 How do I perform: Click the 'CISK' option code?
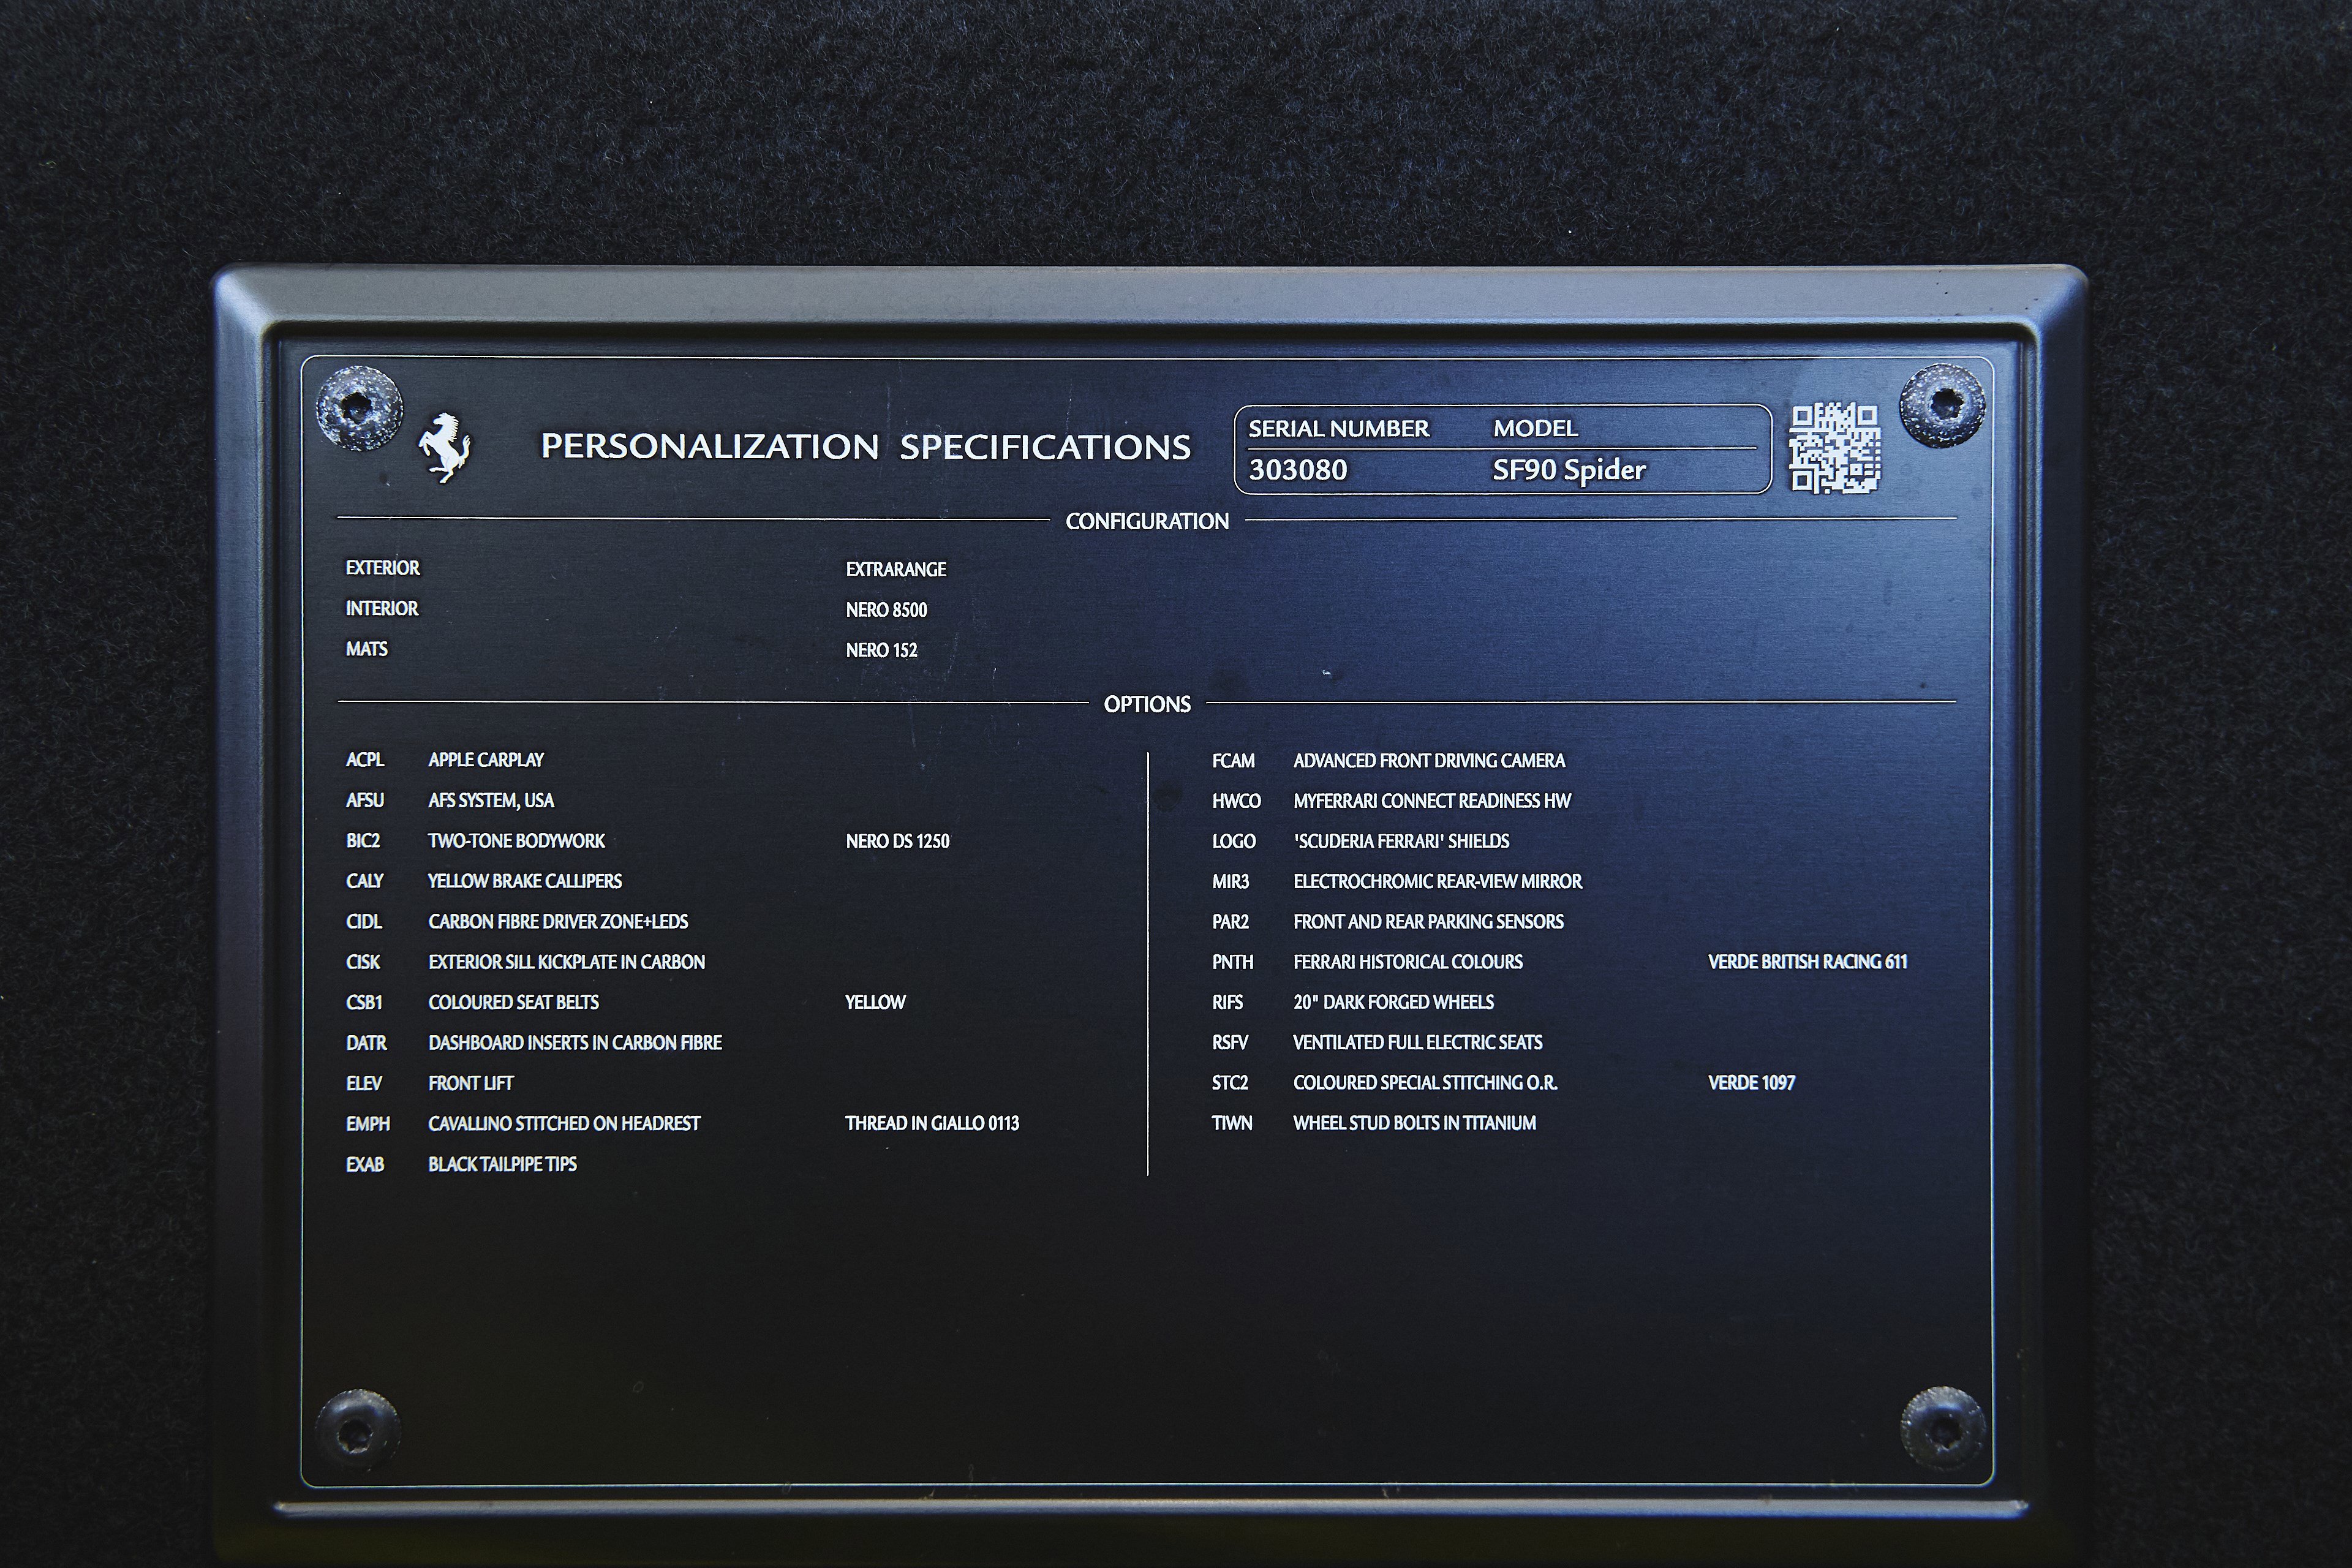point(363,962)
